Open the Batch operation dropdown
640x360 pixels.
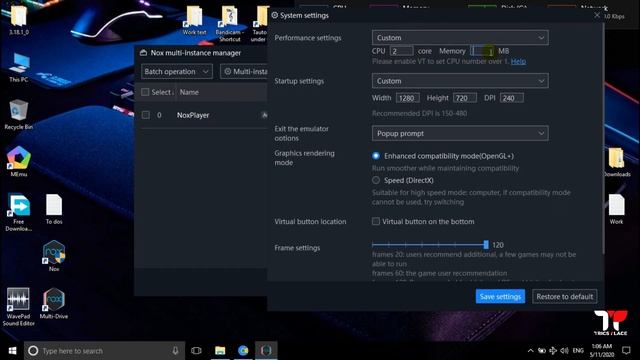[177, 71]
